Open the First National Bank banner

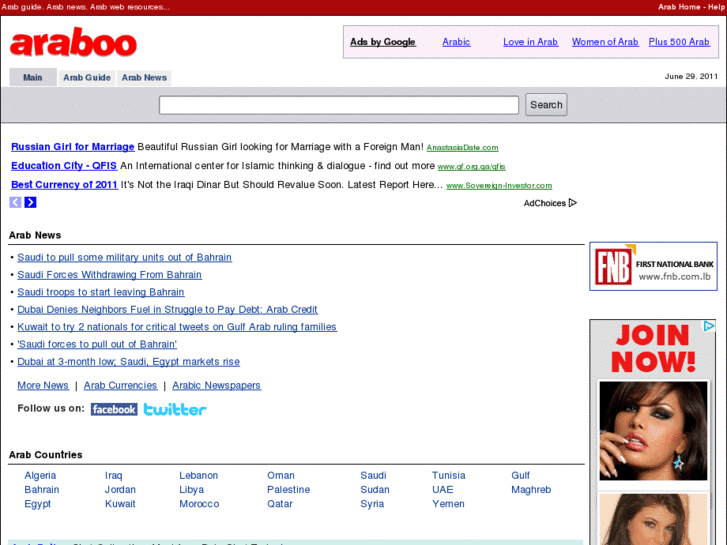click(653, 266)
